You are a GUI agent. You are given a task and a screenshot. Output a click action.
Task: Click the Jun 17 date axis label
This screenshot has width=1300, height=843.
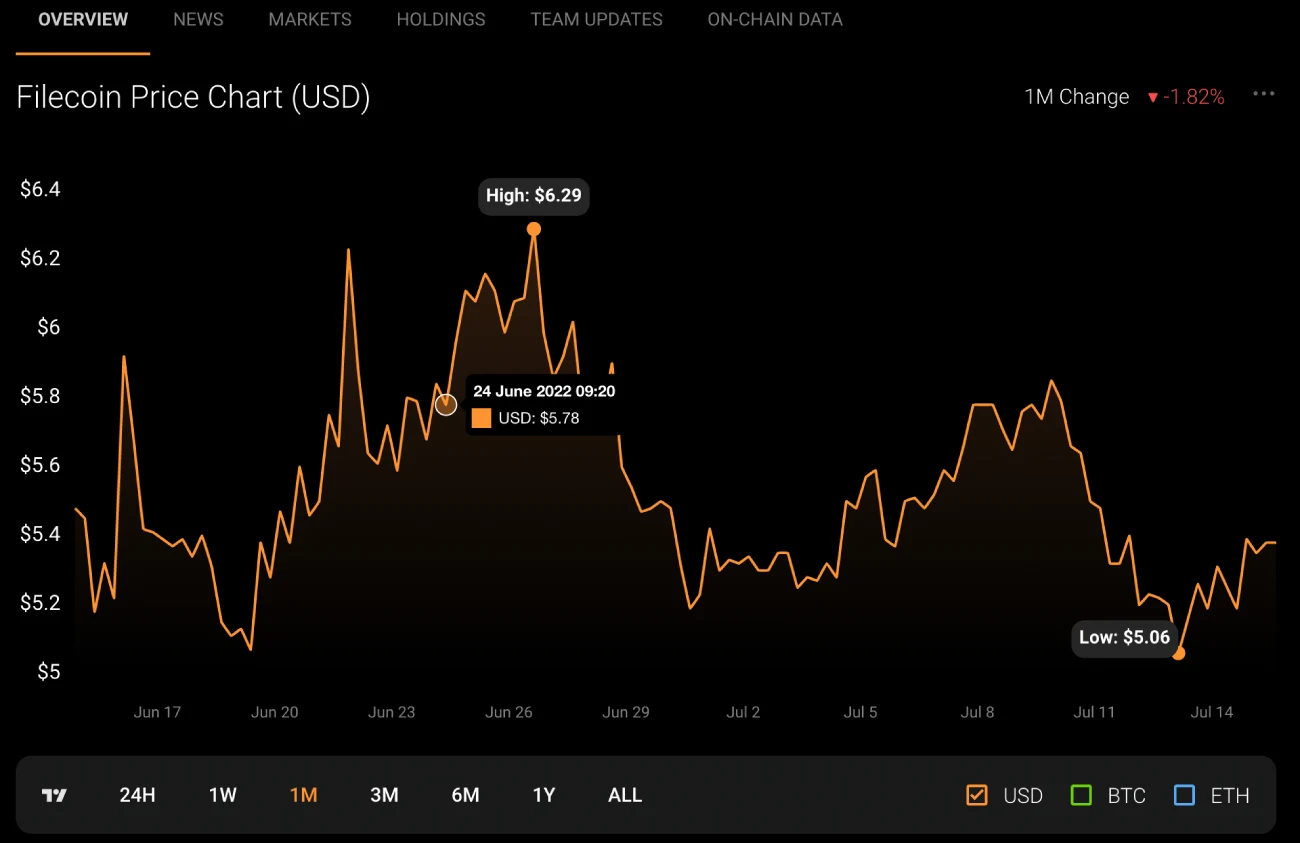pyautogui.click(x=157, y=712)
